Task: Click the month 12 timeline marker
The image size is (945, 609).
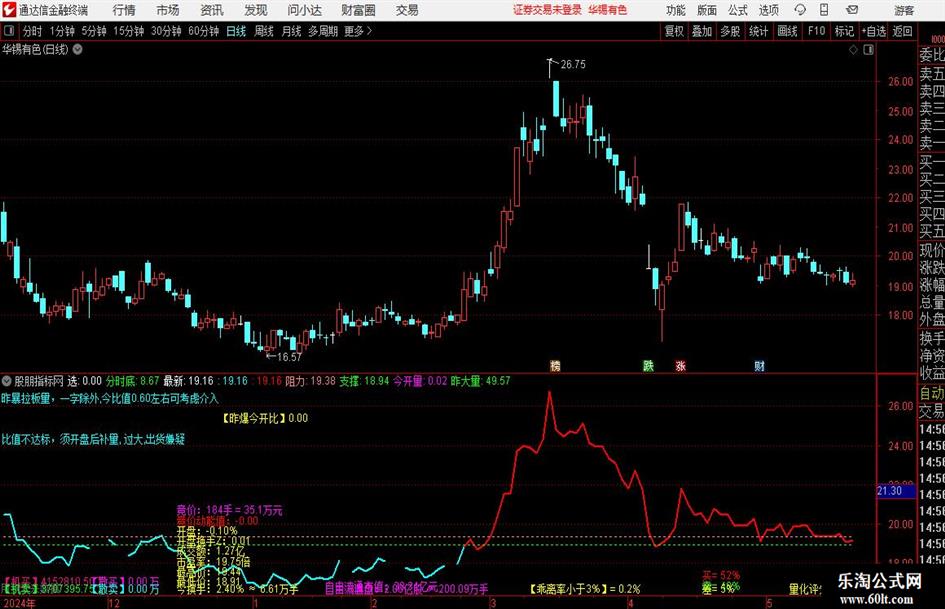Action: [113, 603]
